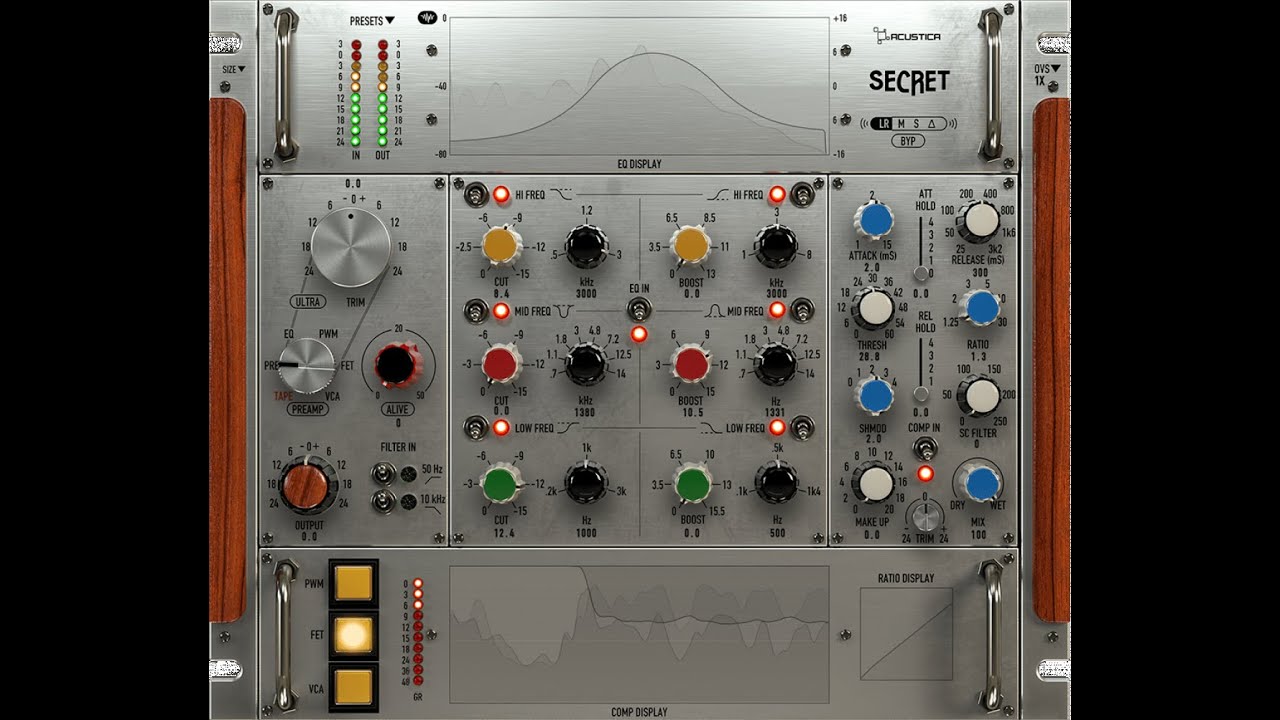
Task: Click the LOW FREQ cut curve icon
Action: coord(568,428)
